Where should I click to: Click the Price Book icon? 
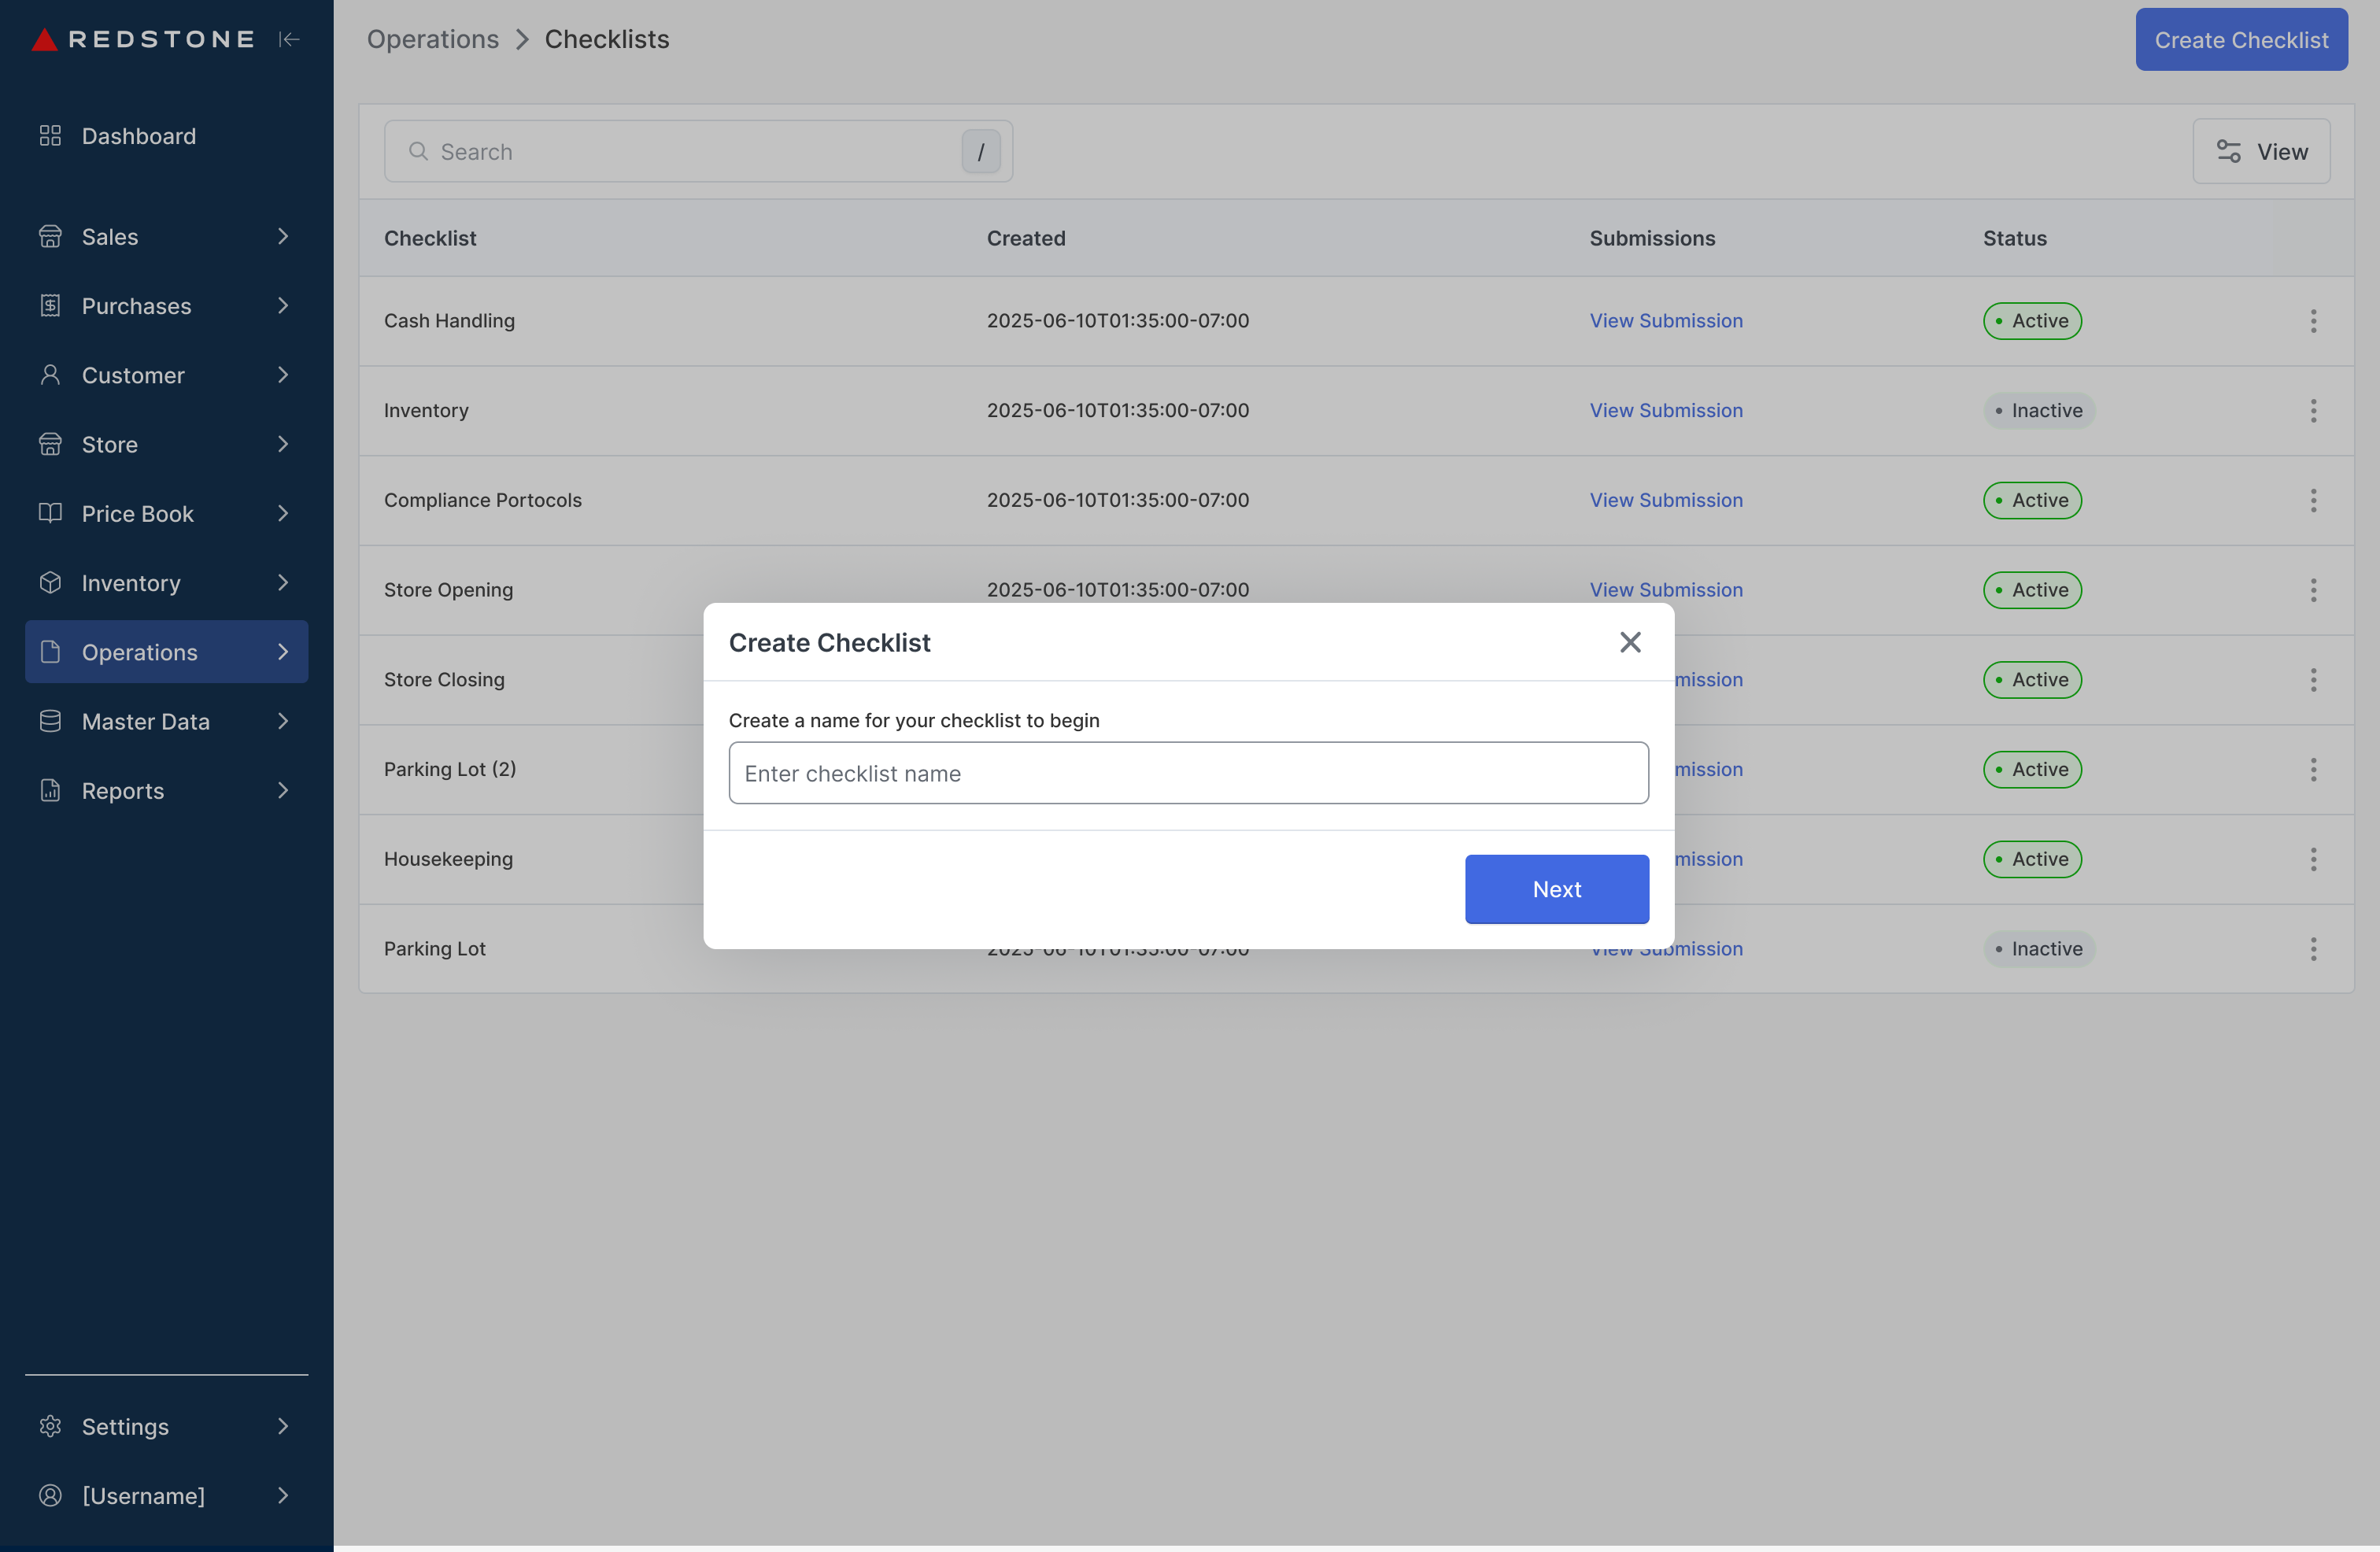pyautogui.click(x=50, y=514)
